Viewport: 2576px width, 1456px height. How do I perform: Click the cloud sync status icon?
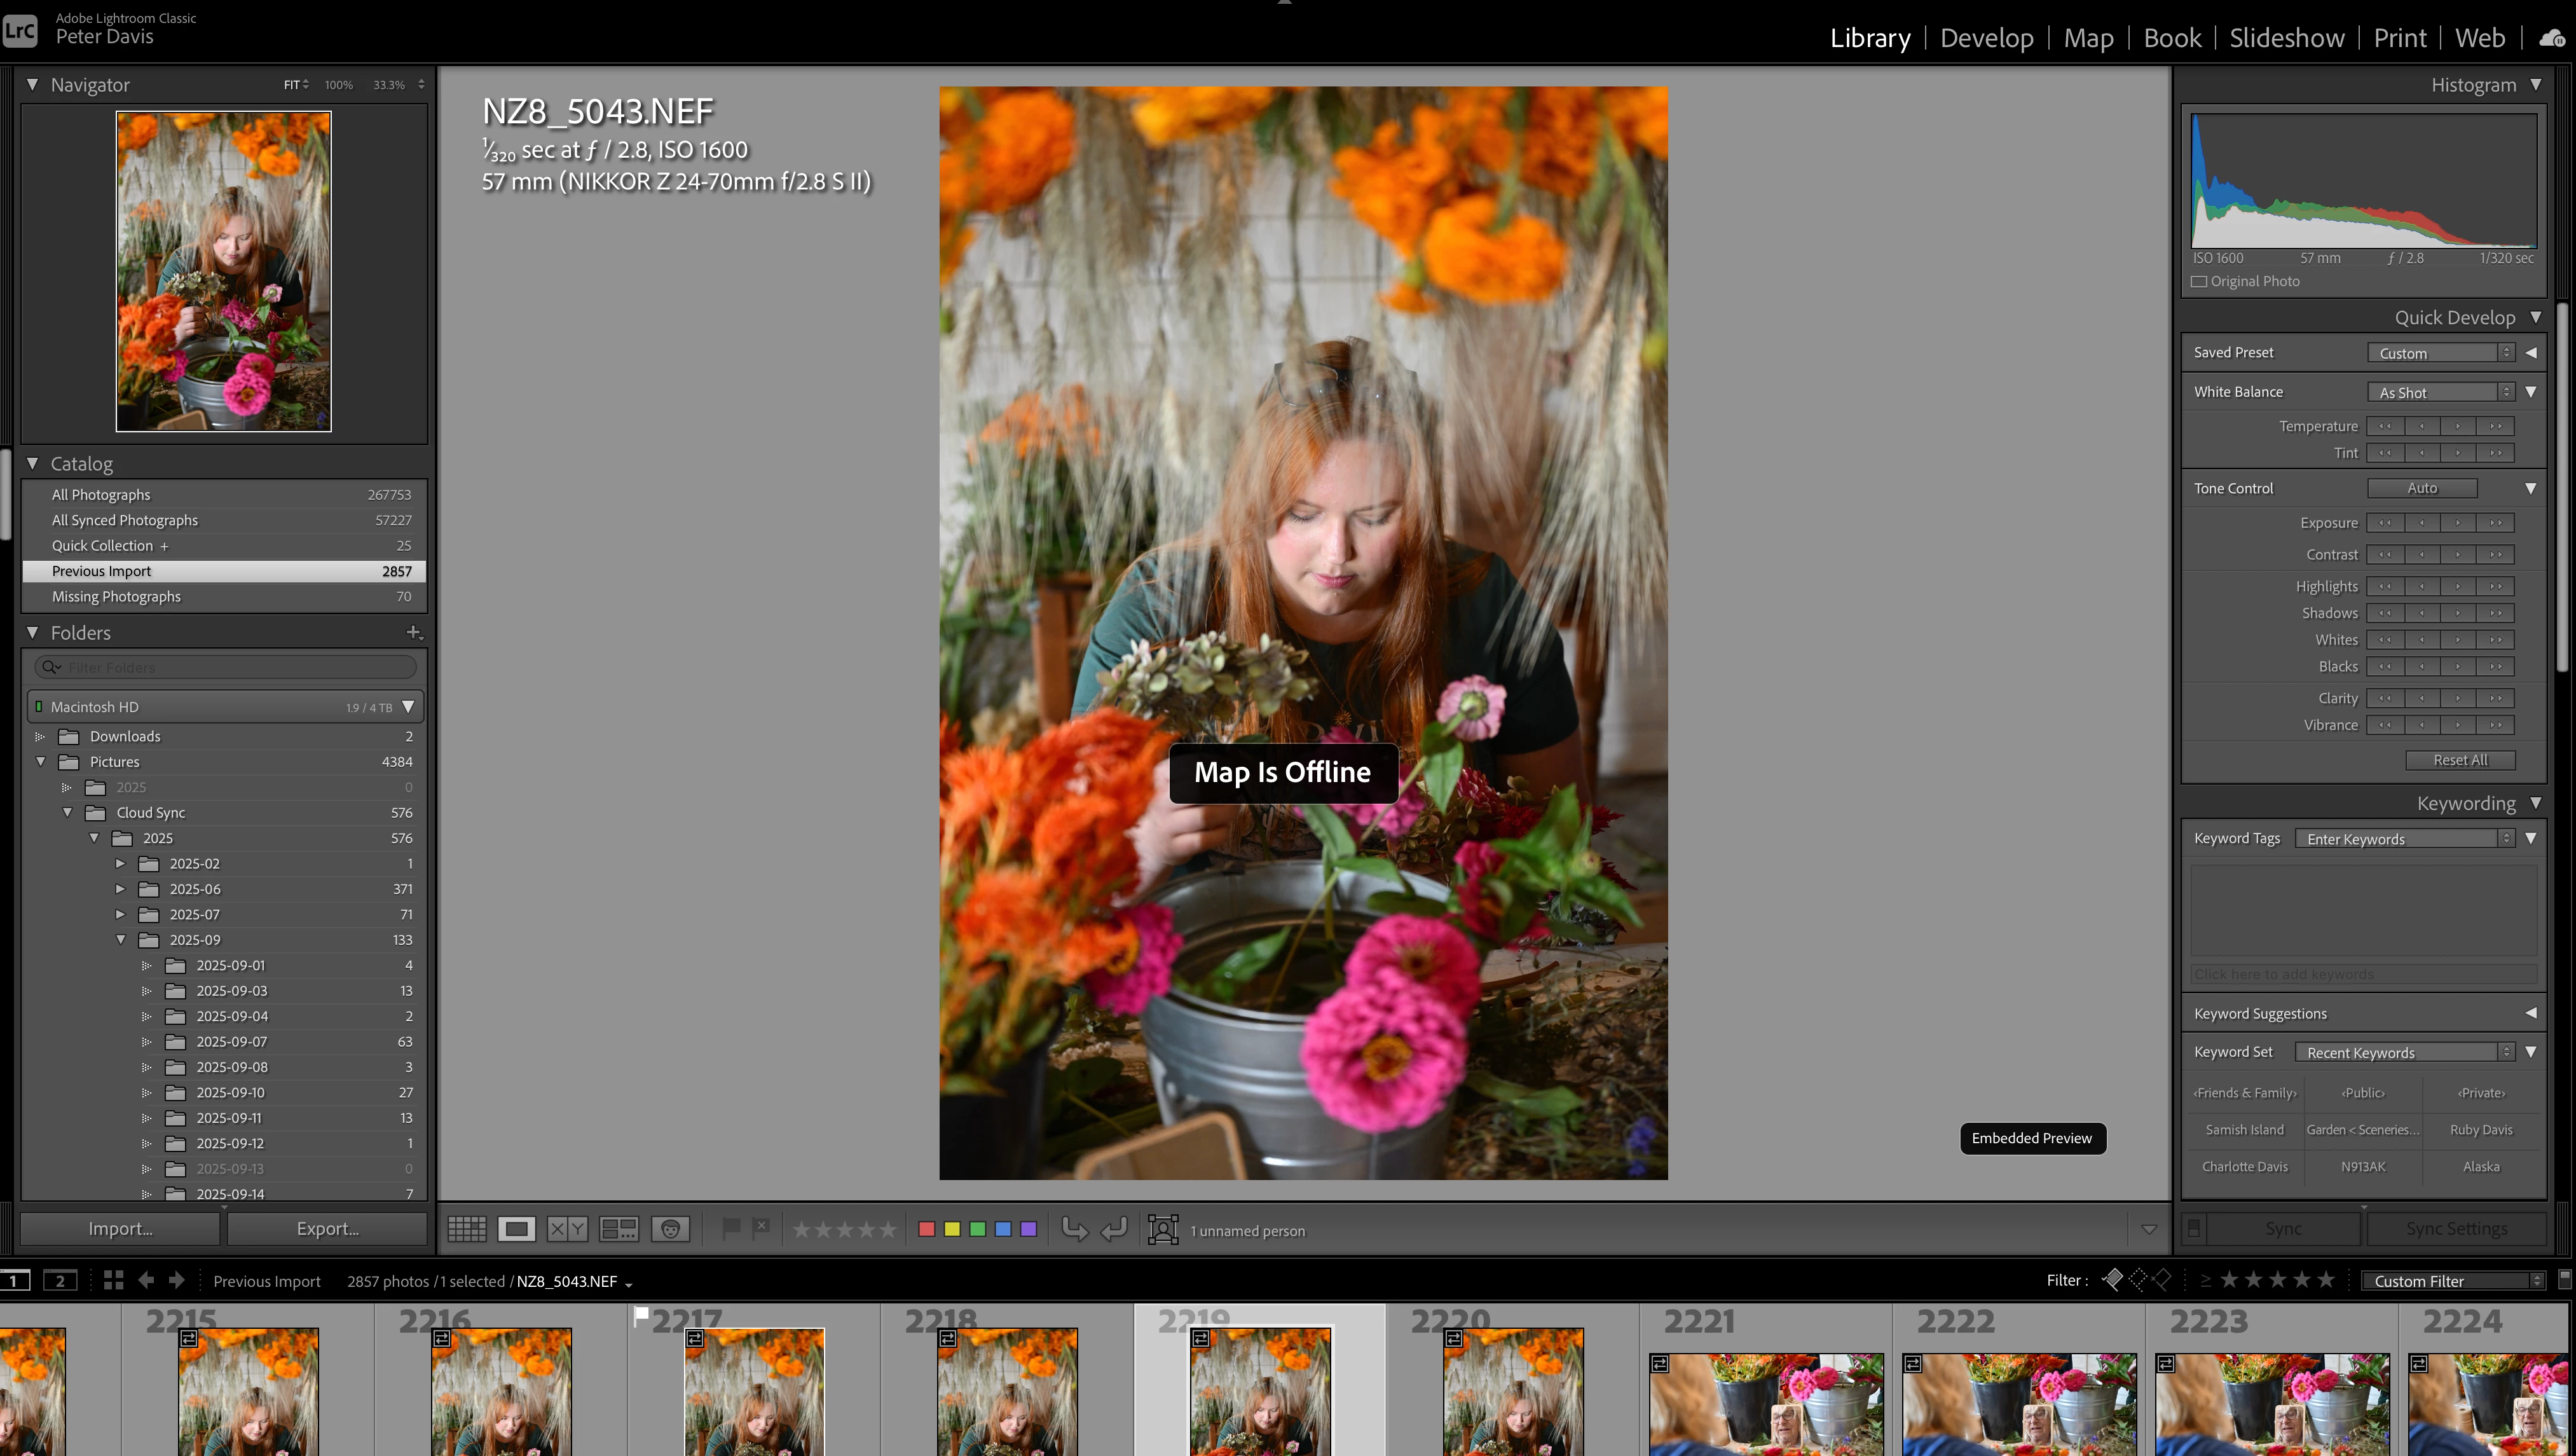pyautogui.click(x=2552, y=38)
